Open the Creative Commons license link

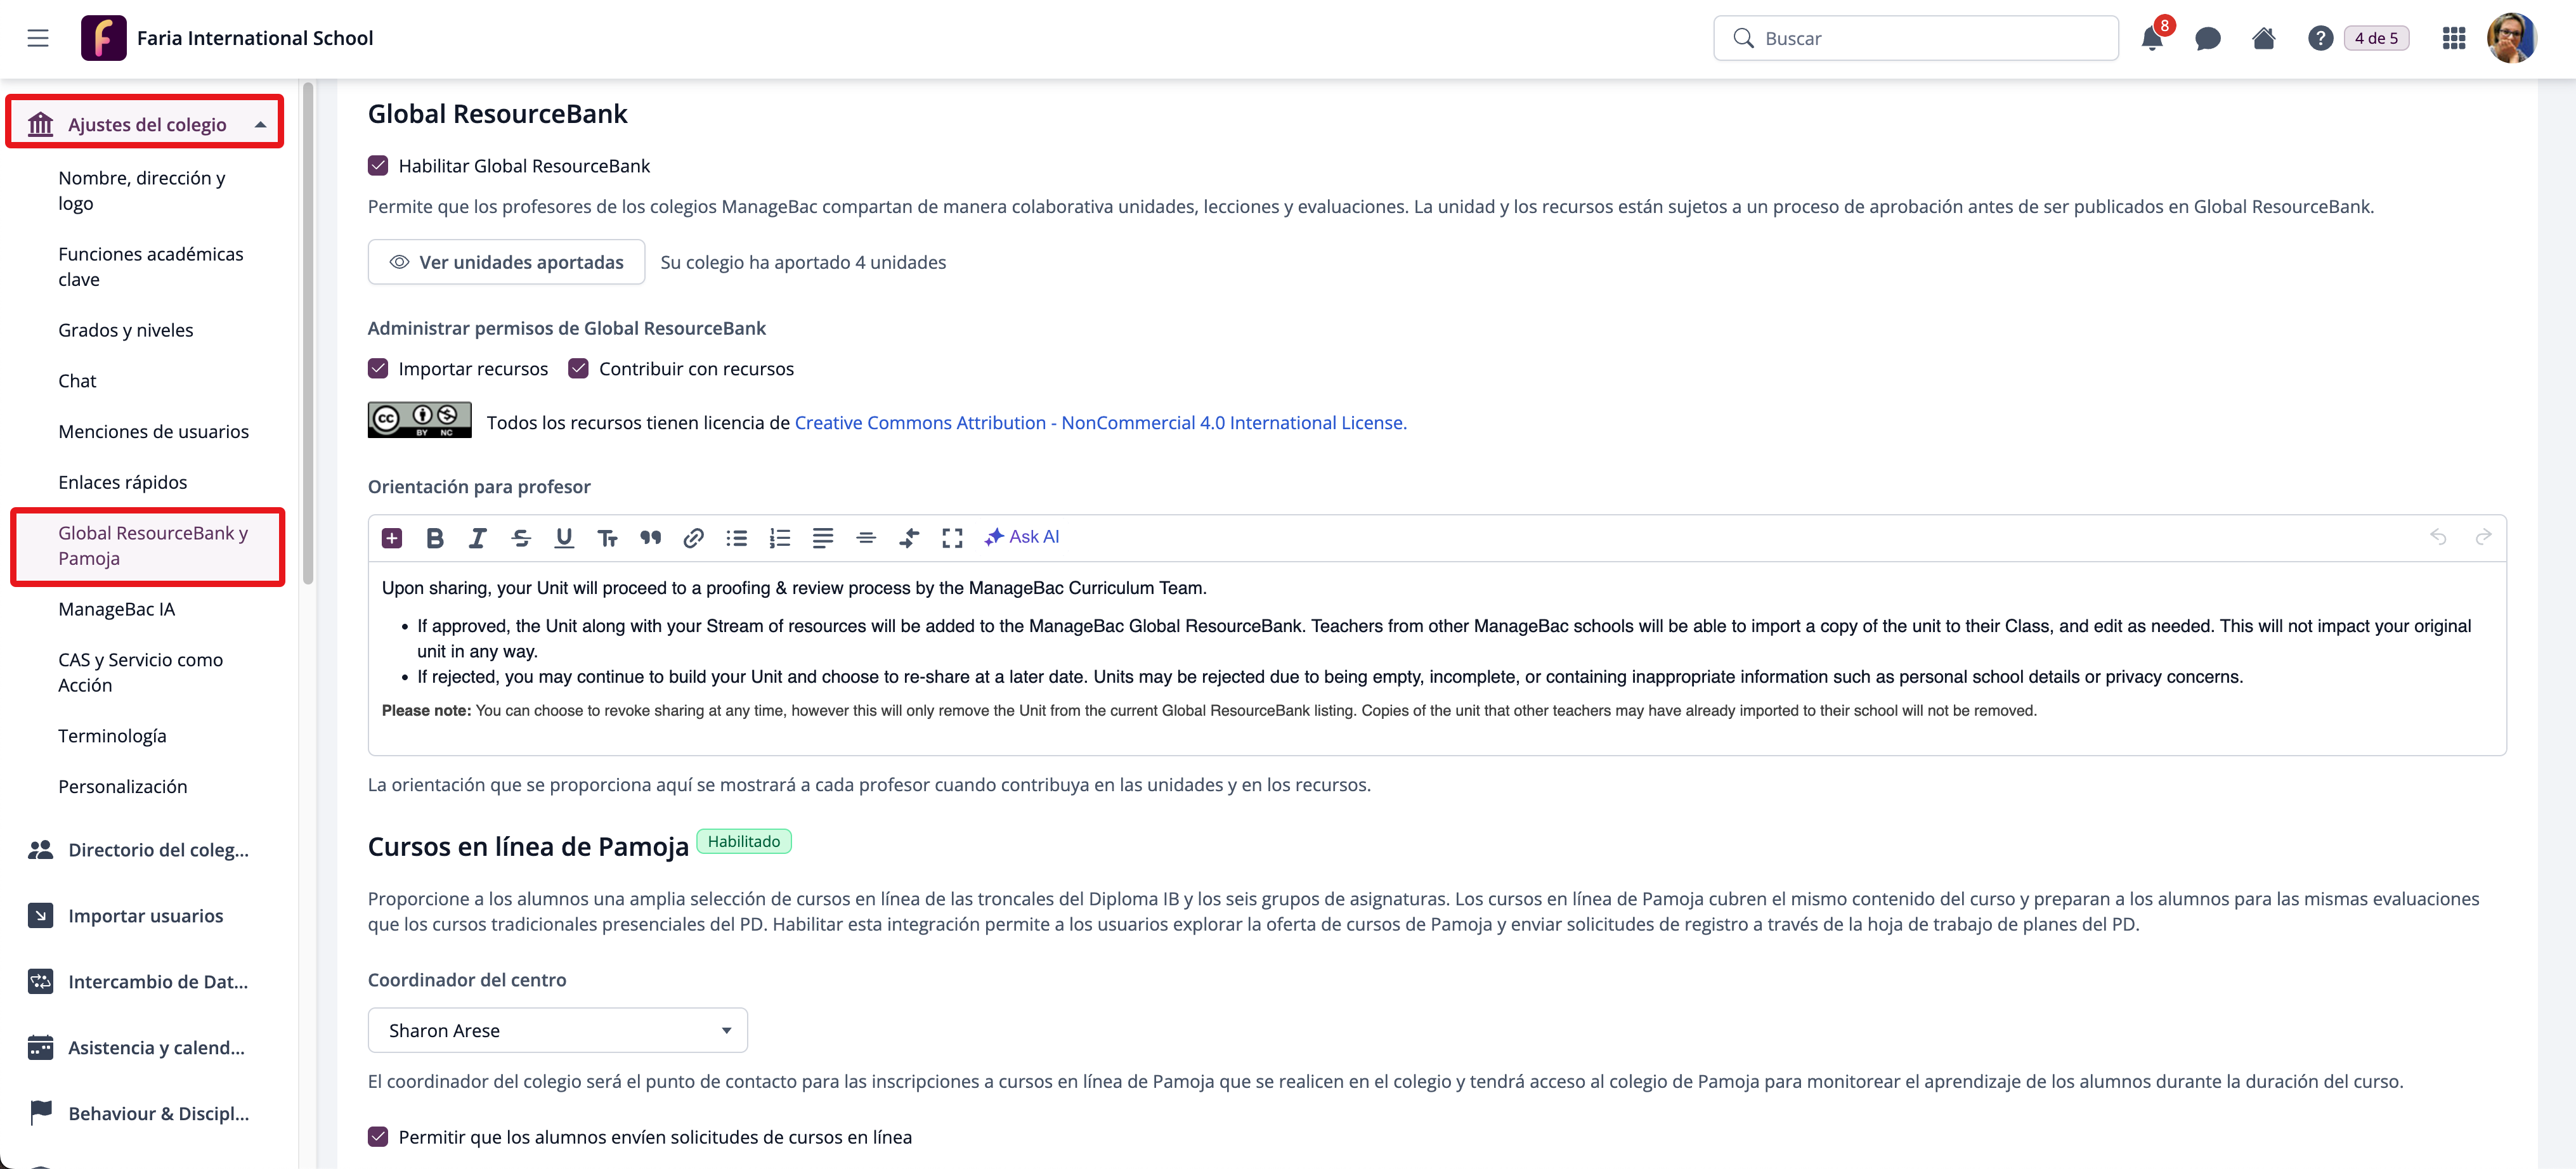tap(1100, 423)
